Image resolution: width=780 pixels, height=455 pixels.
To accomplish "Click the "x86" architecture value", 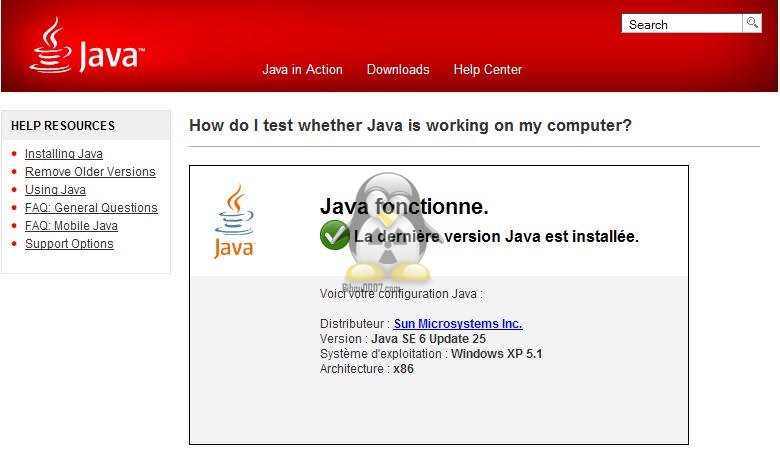I will (403, 368).
